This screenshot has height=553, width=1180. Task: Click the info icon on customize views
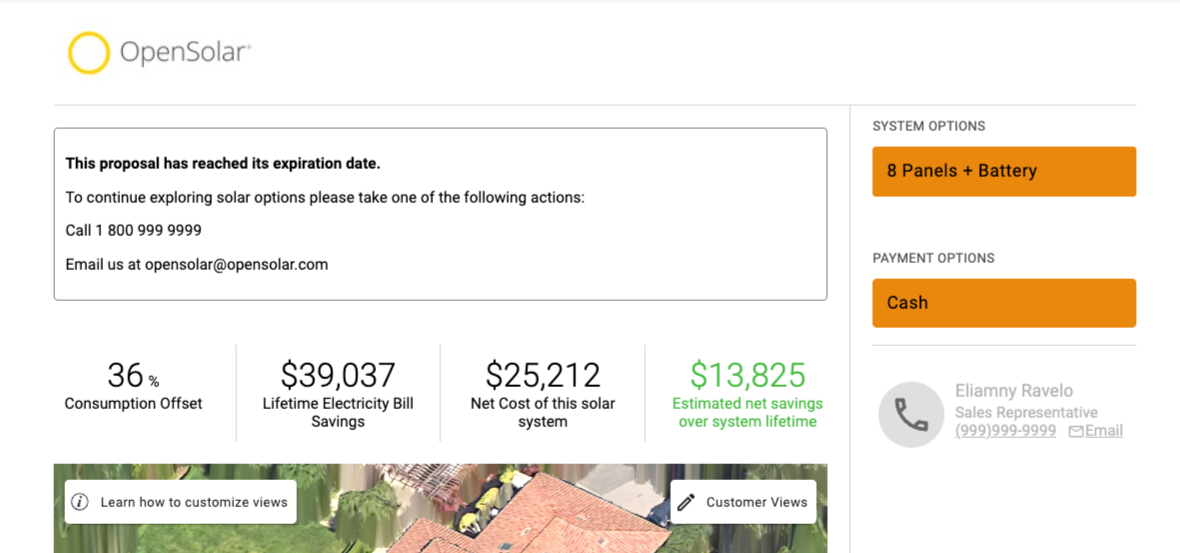[x=81, y=502]
